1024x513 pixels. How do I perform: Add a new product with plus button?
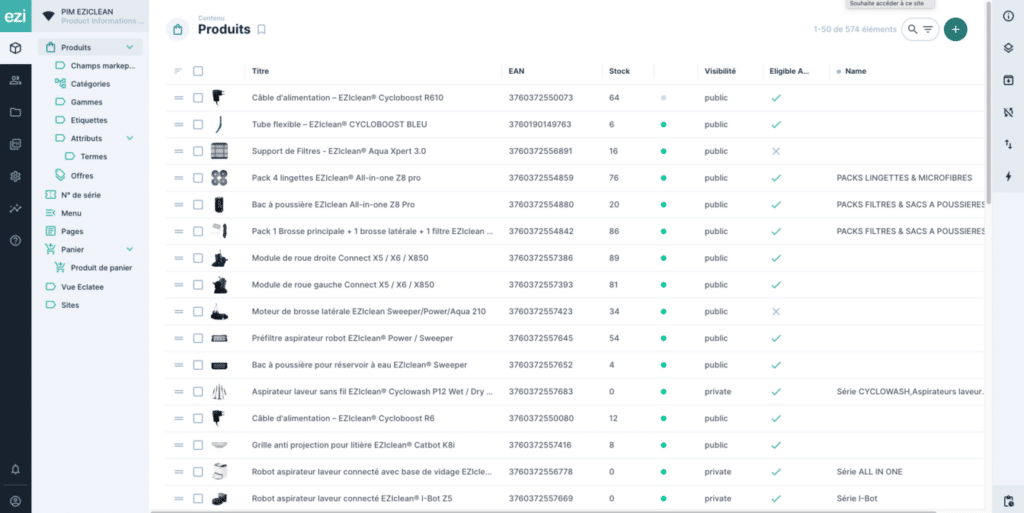click(x=955, y=29)
